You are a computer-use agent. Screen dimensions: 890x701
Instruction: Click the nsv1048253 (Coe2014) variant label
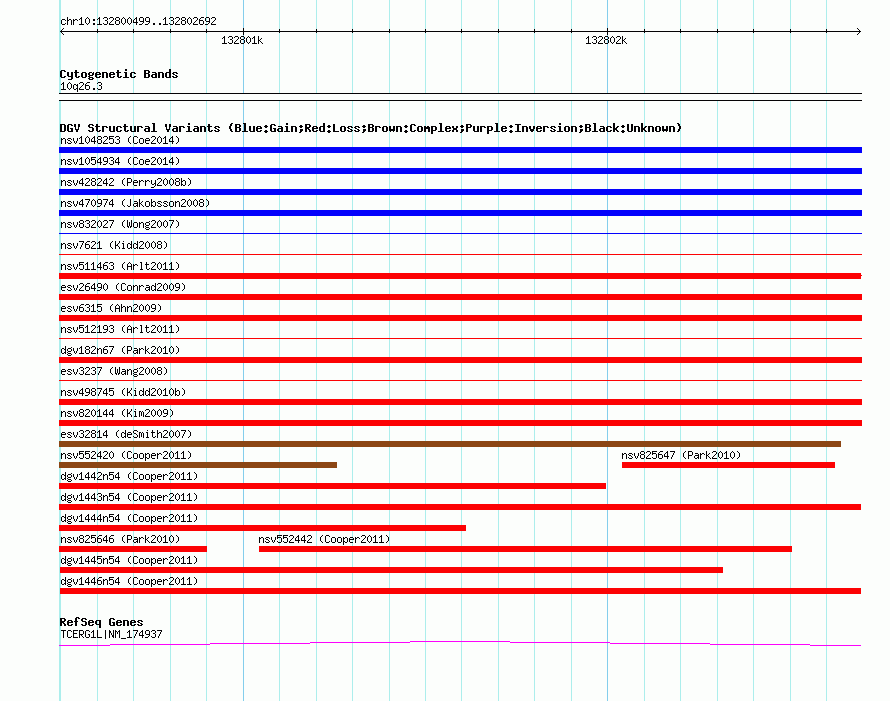click(x=120, y=140)
